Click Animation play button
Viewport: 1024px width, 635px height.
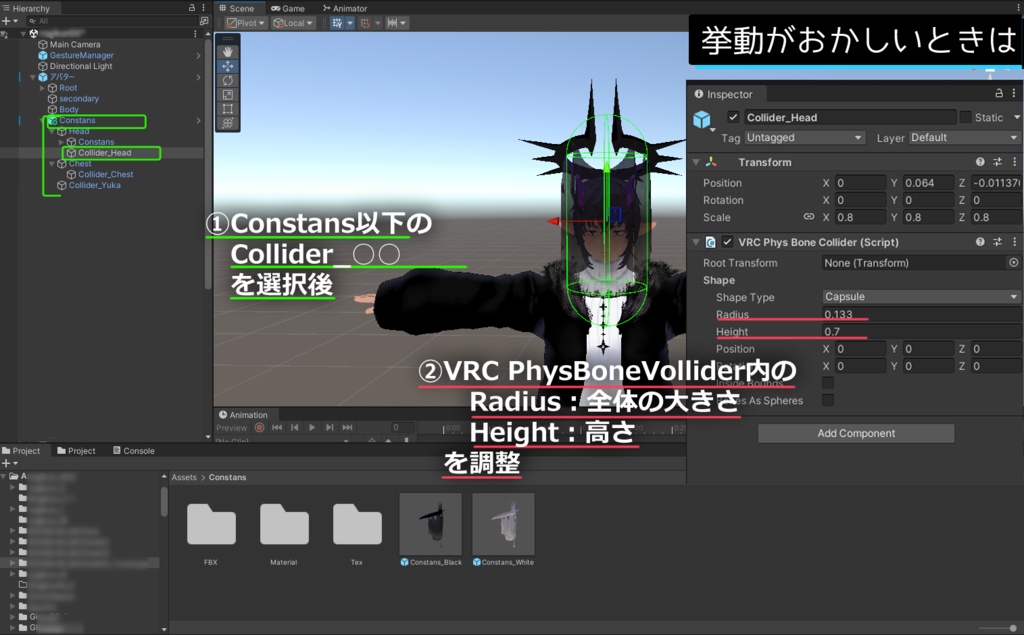[312, 427]
